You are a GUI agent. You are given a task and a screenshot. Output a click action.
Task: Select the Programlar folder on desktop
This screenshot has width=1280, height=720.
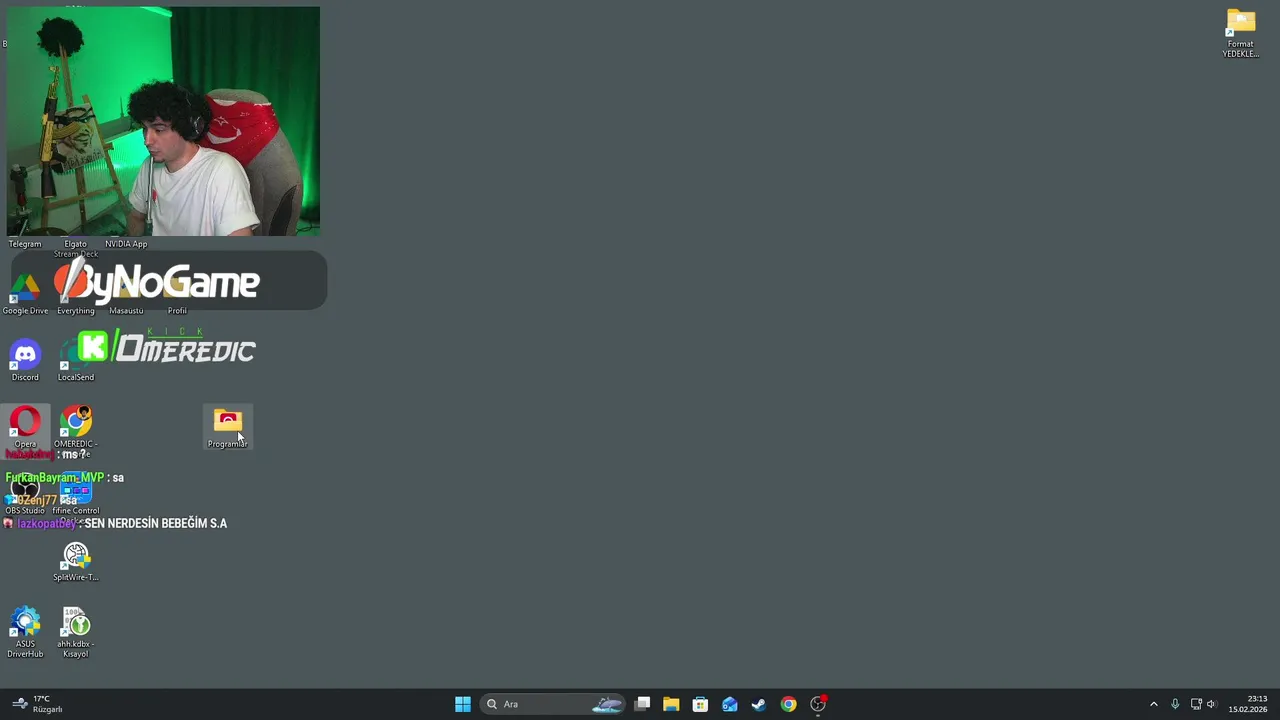point(228,428)
